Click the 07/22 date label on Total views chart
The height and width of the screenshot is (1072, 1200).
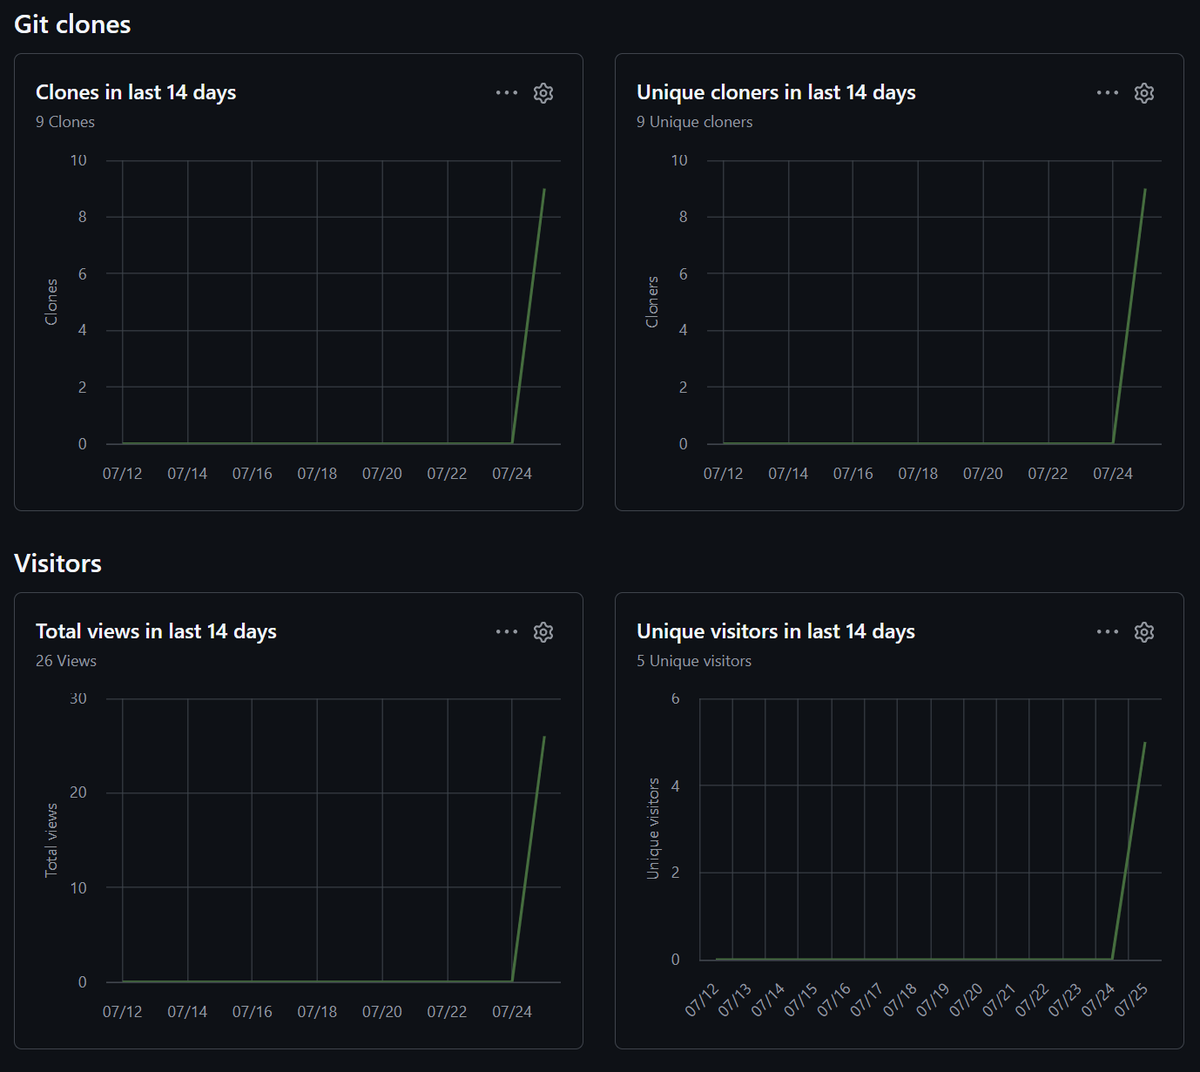tap(447, 1012)
